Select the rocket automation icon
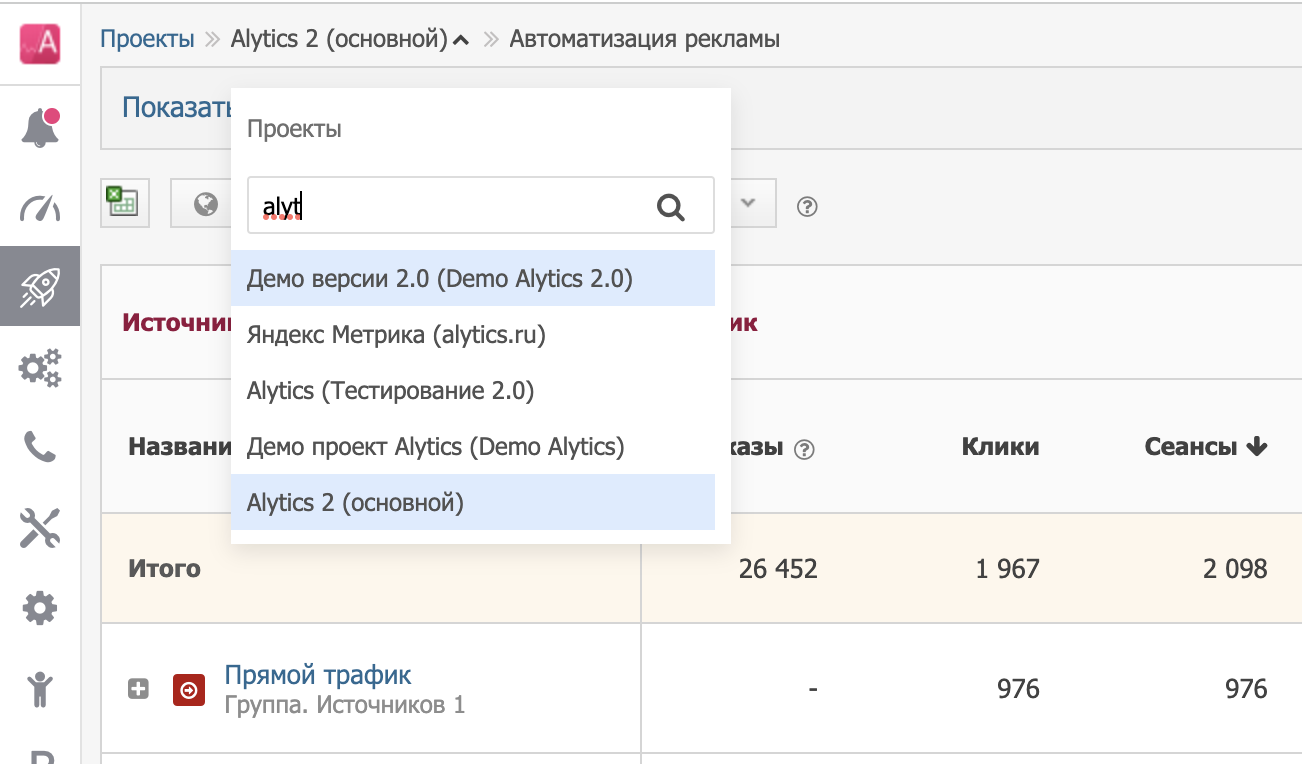The image size is (1302, 764). click(x=40, y=287)
